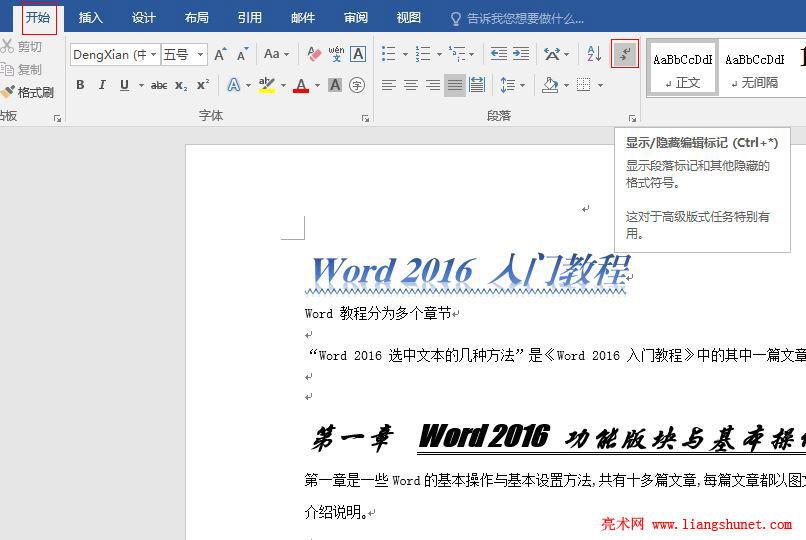Toggle subscript formatting
This screenshot has width=806, height=540.
click(x=181, y=85)
